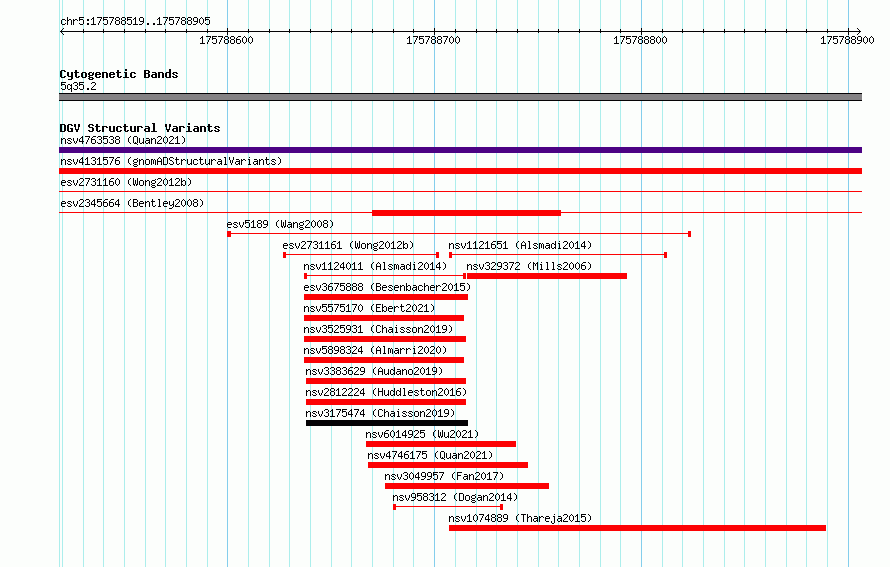Click the esv2731161 (Wong2012b) label
This screenshot has width=890, height=567.
click(349, 245)
